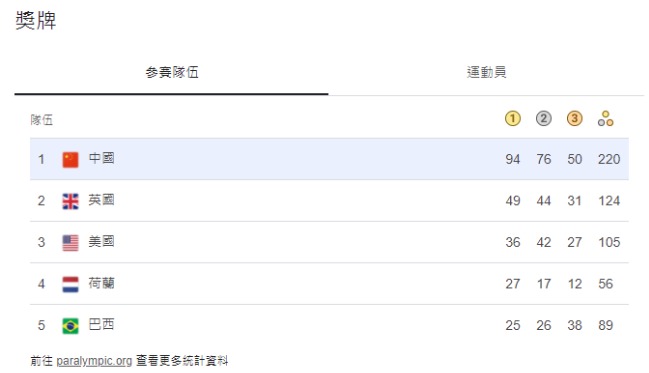Image resolution: width=649 pixels, height=373 pixels.
Task: Click the bronze medal column icon
Action: (x=574, y=119)
